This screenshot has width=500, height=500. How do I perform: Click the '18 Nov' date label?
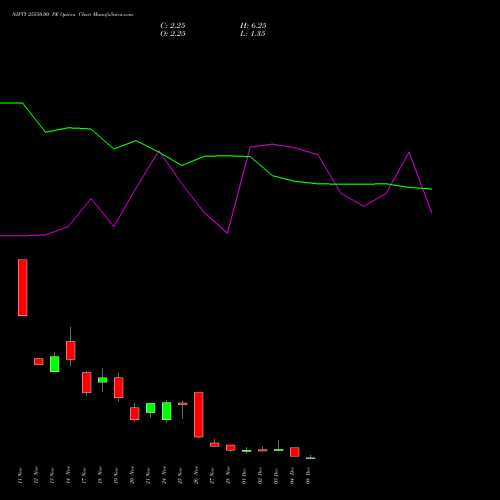tap(100, 476)
